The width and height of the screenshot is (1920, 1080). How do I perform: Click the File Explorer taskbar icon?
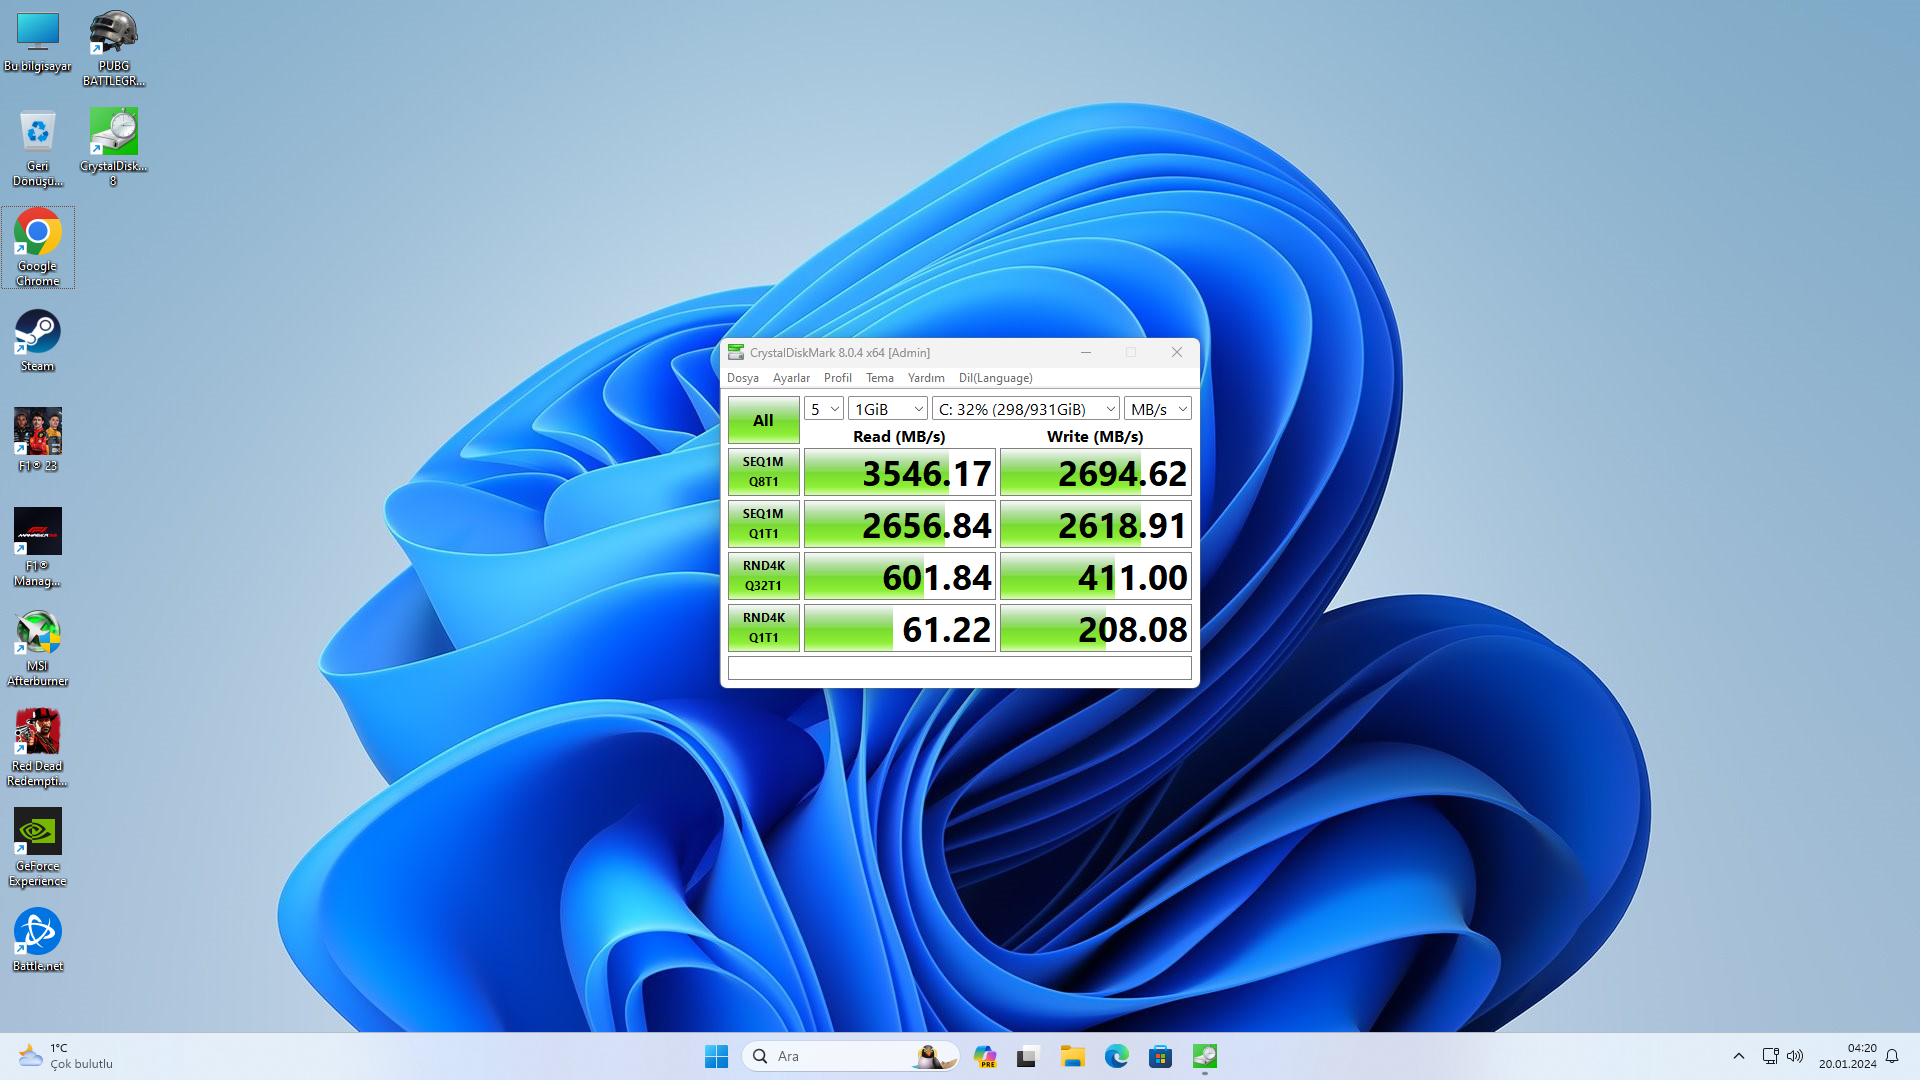pyautogui.click(x=1073, y=1056)
